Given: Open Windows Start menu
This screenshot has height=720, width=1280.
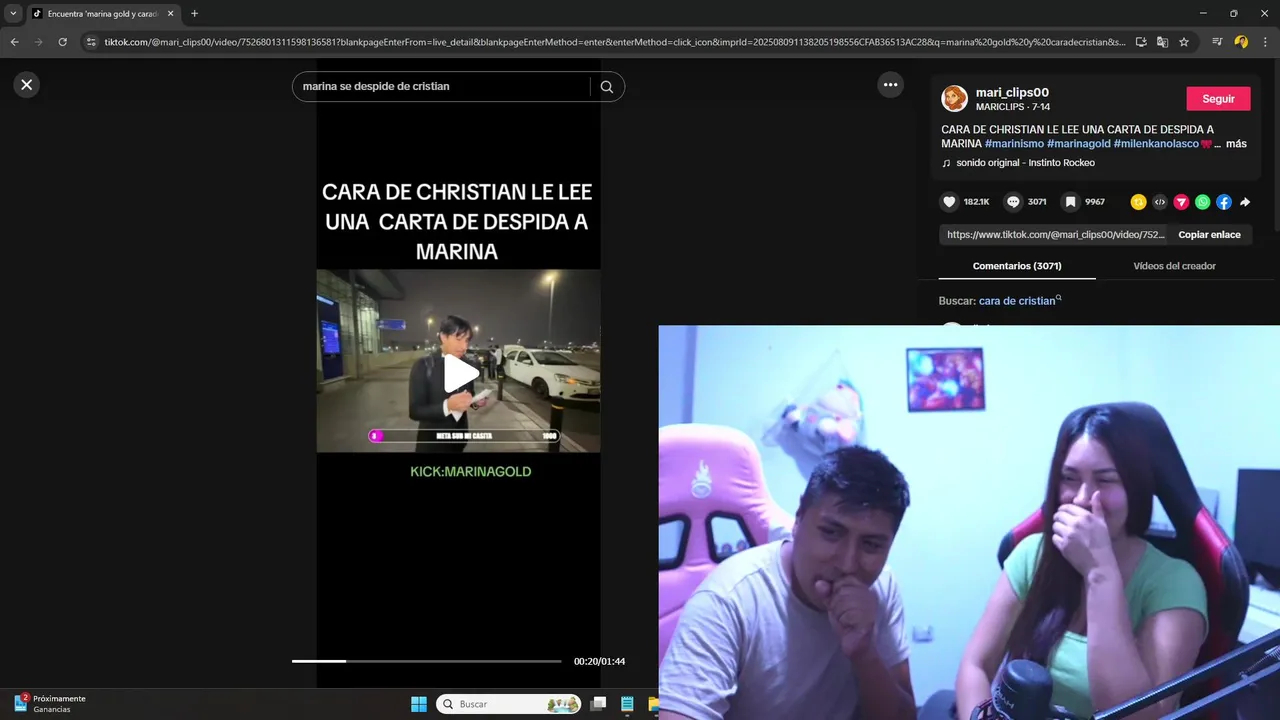Looking at the screenshot, I should (419, 704).
